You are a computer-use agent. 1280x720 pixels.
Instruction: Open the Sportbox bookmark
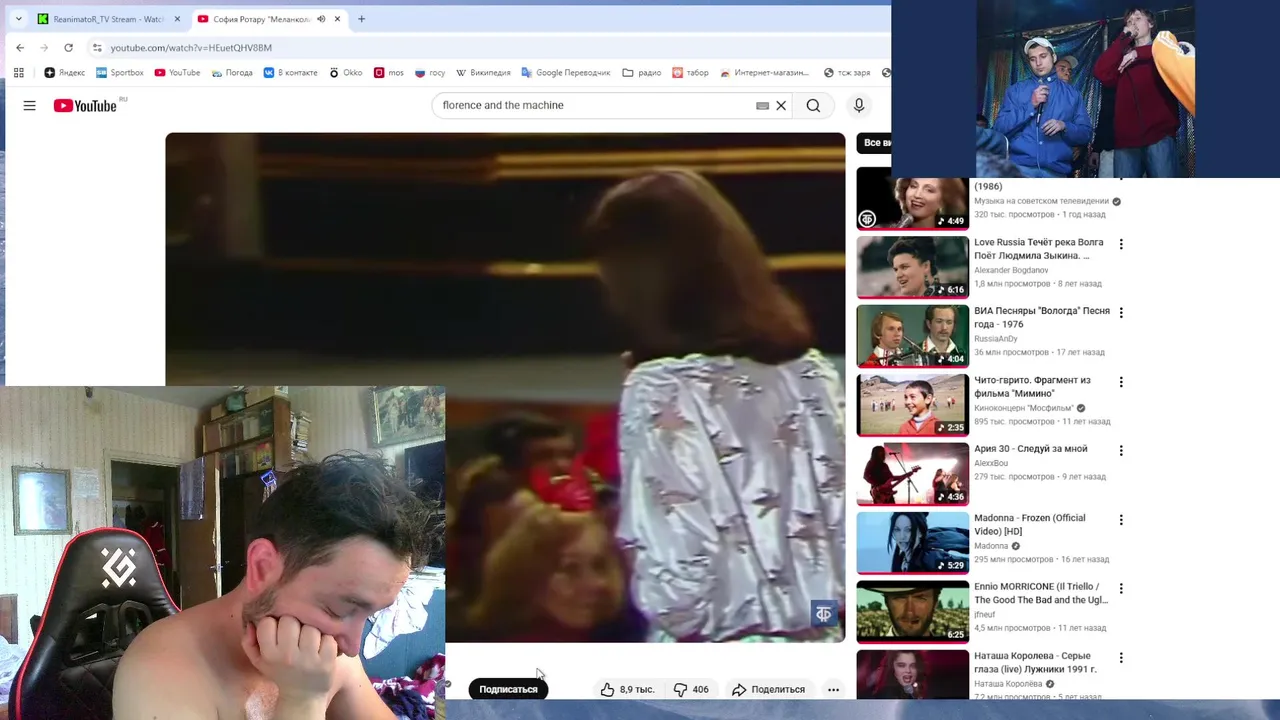(x=120, y=72)
